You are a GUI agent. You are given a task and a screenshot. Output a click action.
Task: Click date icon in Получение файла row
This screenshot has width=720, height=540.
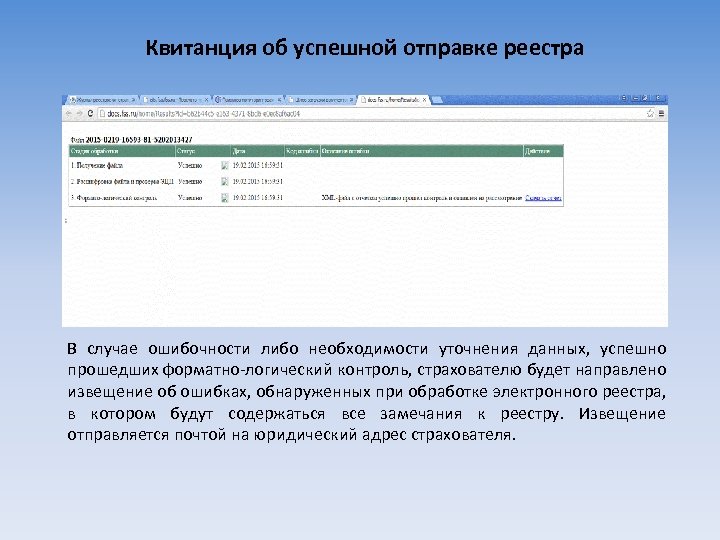click(x=225, y=166)
